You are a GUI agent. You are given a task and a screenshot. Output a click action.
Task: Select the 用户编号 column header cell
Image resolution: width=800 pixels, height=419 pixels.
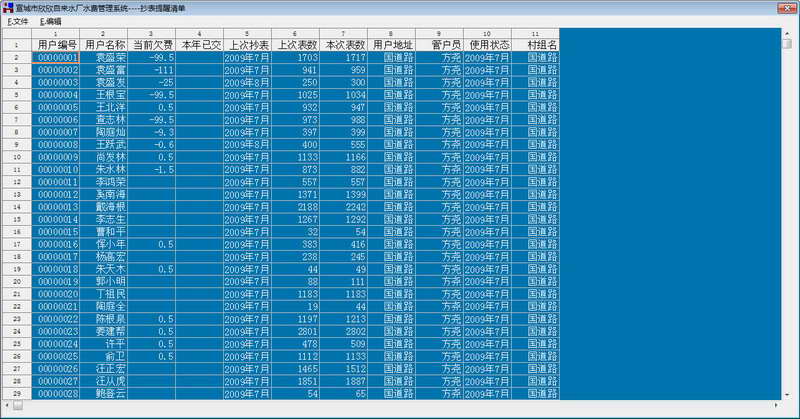point(56,45)
